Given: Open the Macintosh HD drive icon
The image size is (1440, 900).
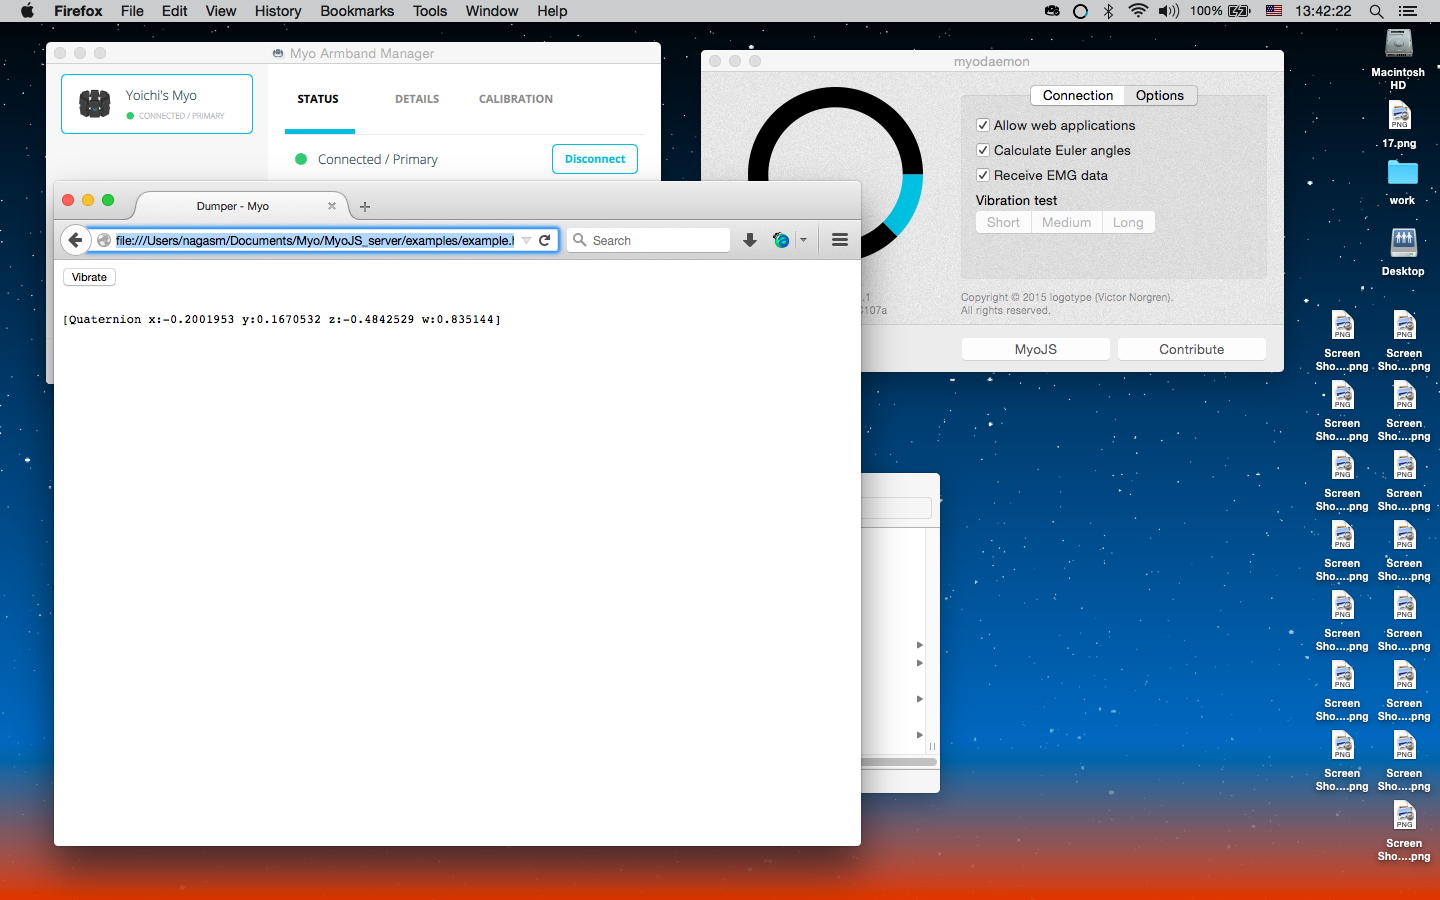Looking at the screenshot, I should point(1398,45).
